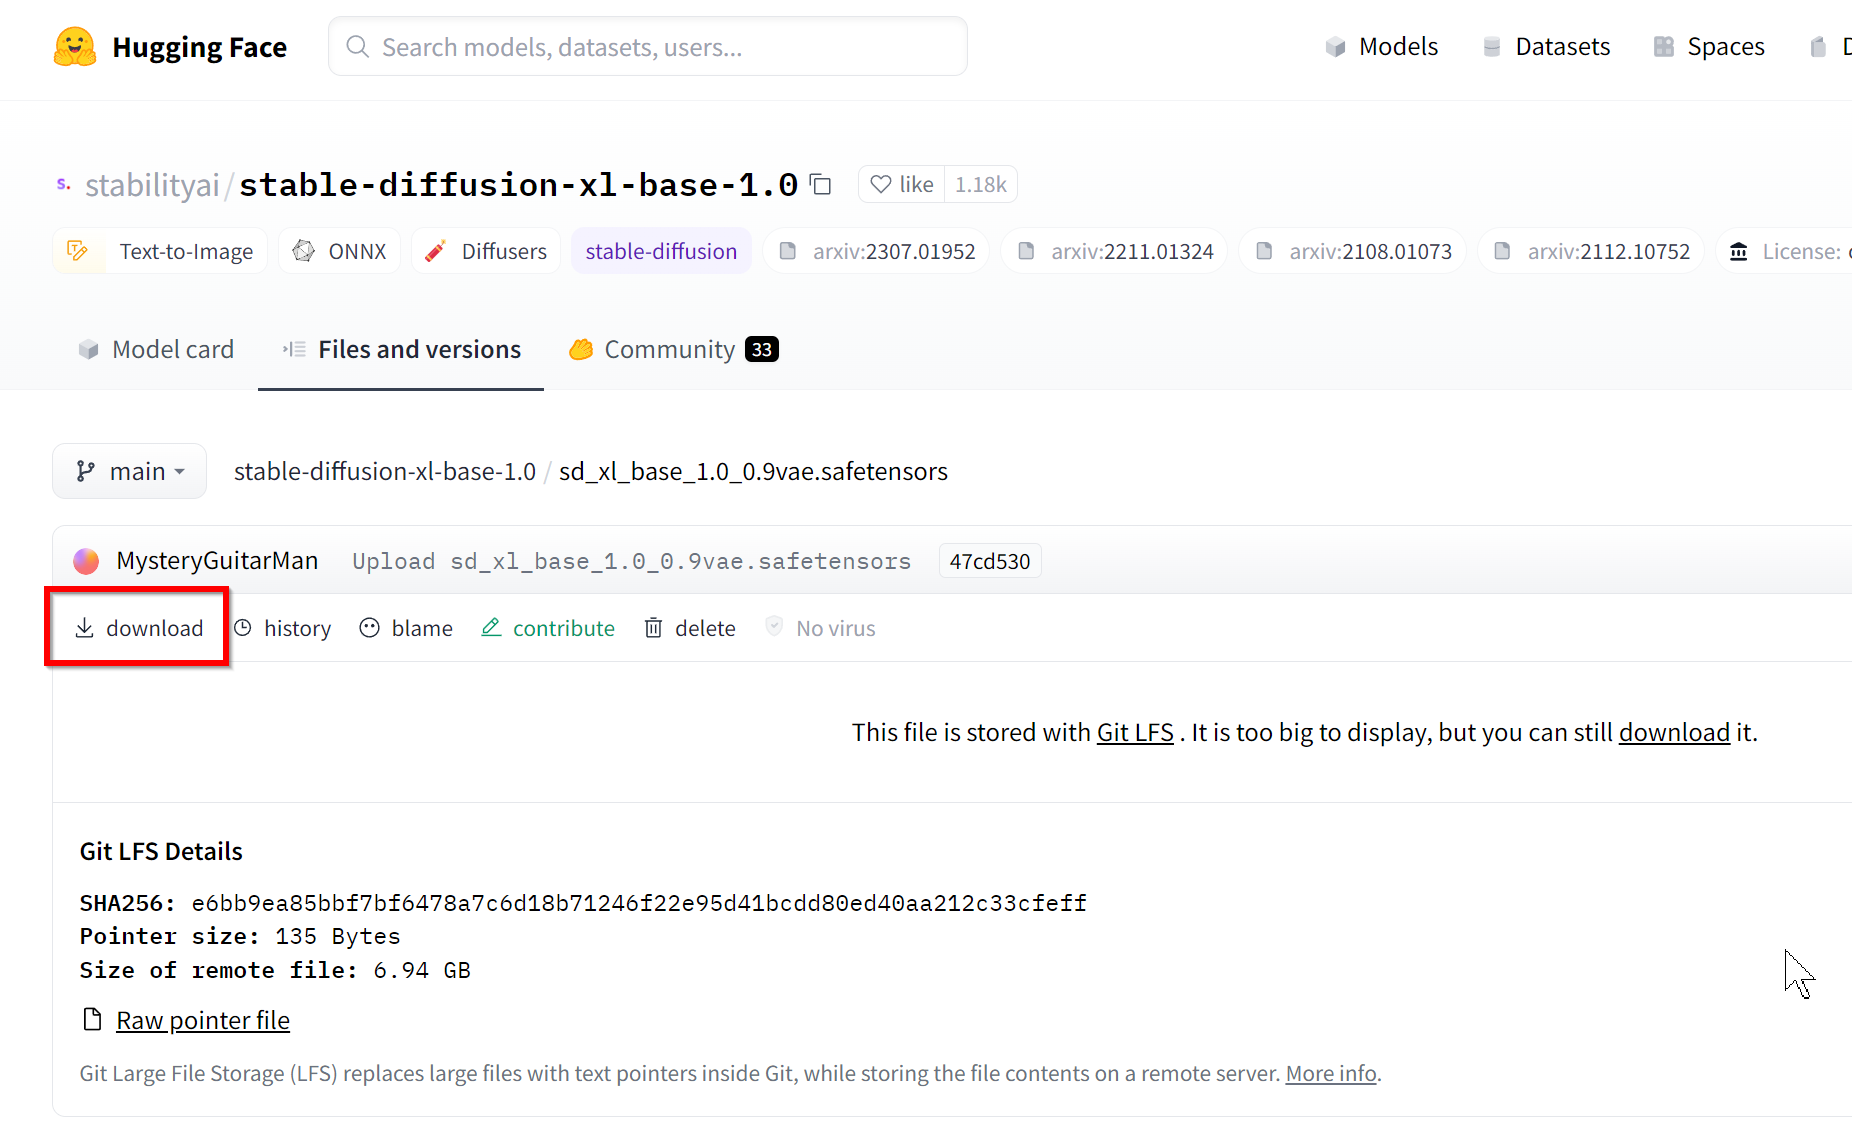Open Models in the top navigation

(1381, 47)
